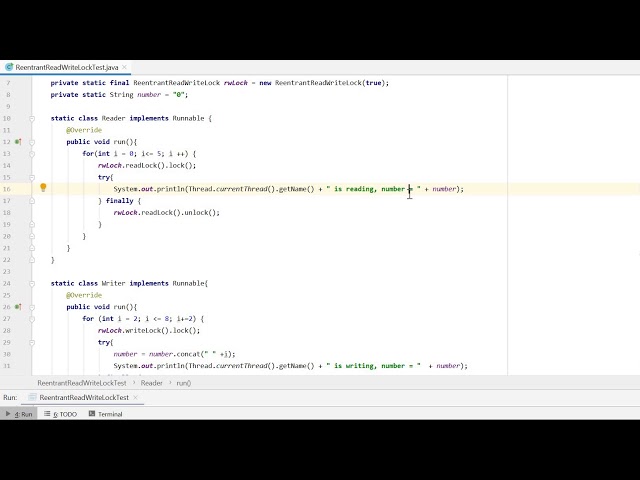Click the Run: panel label

[x=10, y=397]
